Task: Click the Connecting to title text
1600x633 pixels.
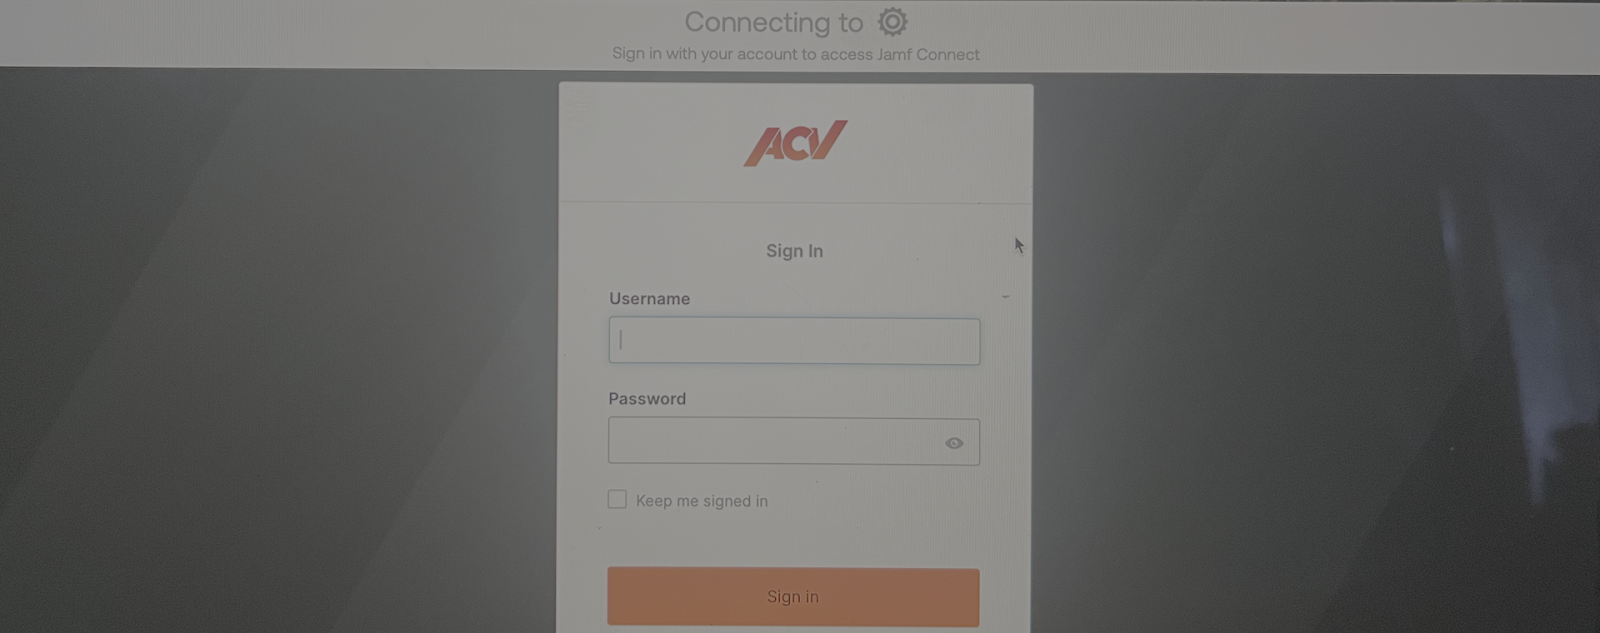Action: tap(773, 22)
